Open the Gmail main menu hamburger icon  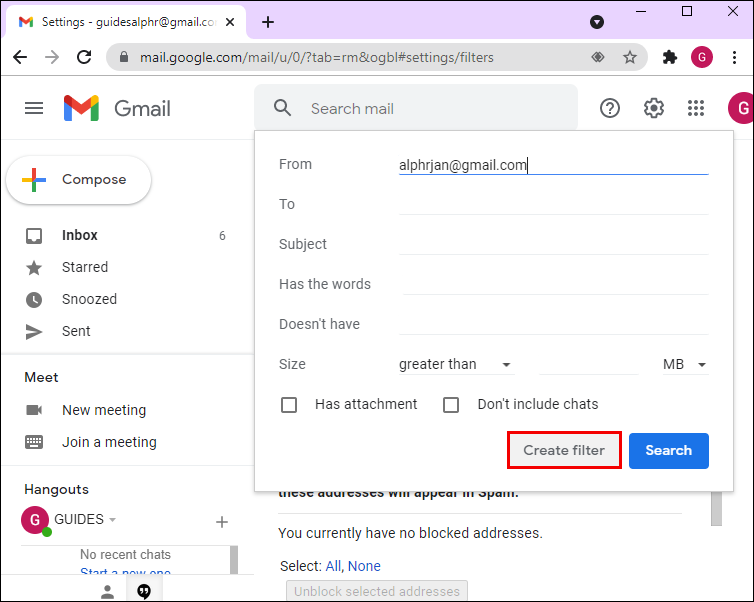coord(34,108)
